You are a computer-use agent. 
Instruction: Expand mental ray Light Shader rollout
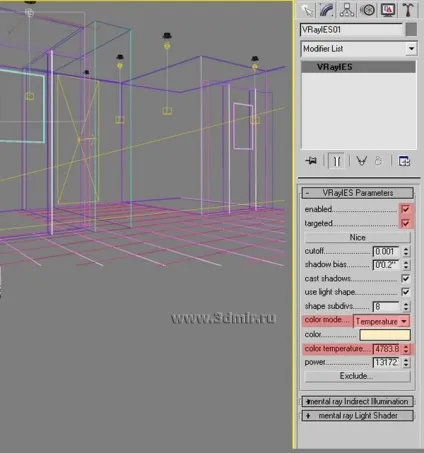[x=357, y=416]
